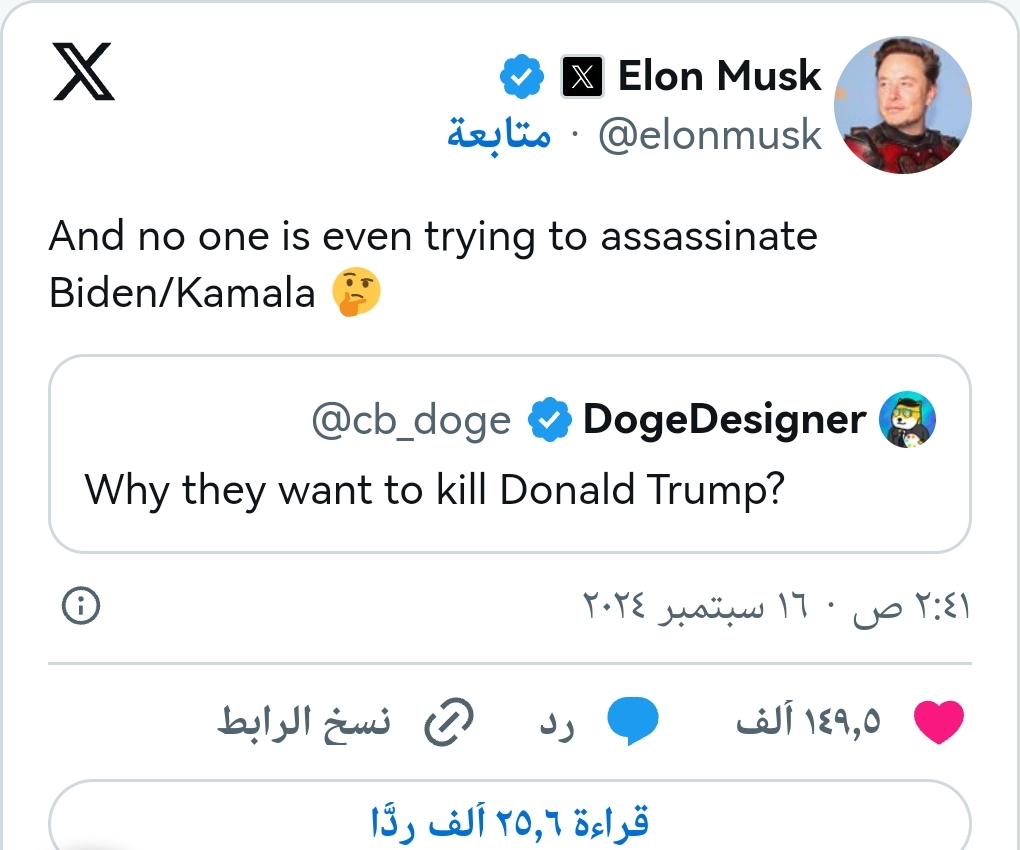Click the DogeDesigner avatar icon

click(906, 419)
